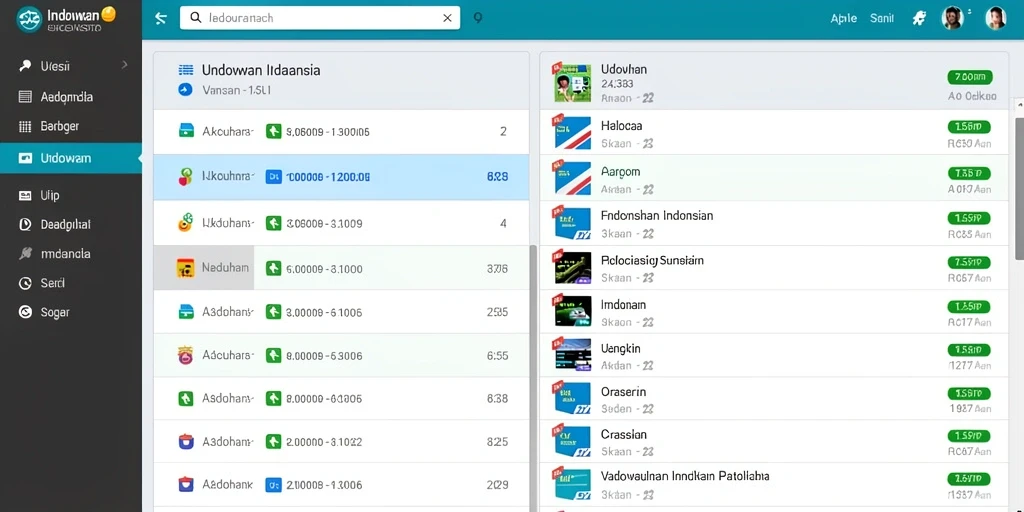Click the back arrow in top bar
1024x512 pixels.
click(x=161, y=18)
